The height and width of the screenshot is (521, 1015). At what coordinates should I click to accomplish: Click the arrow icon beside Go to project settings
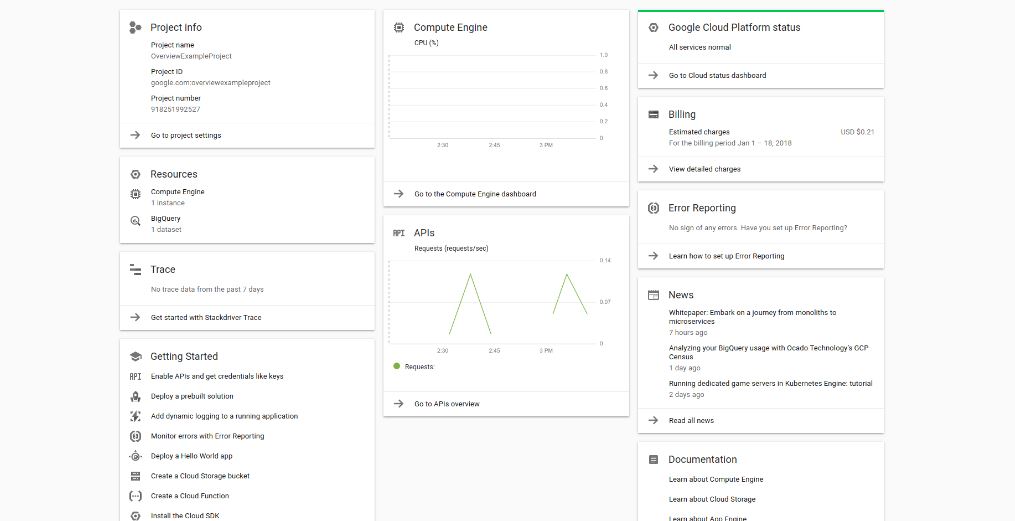tap(135, 135)
